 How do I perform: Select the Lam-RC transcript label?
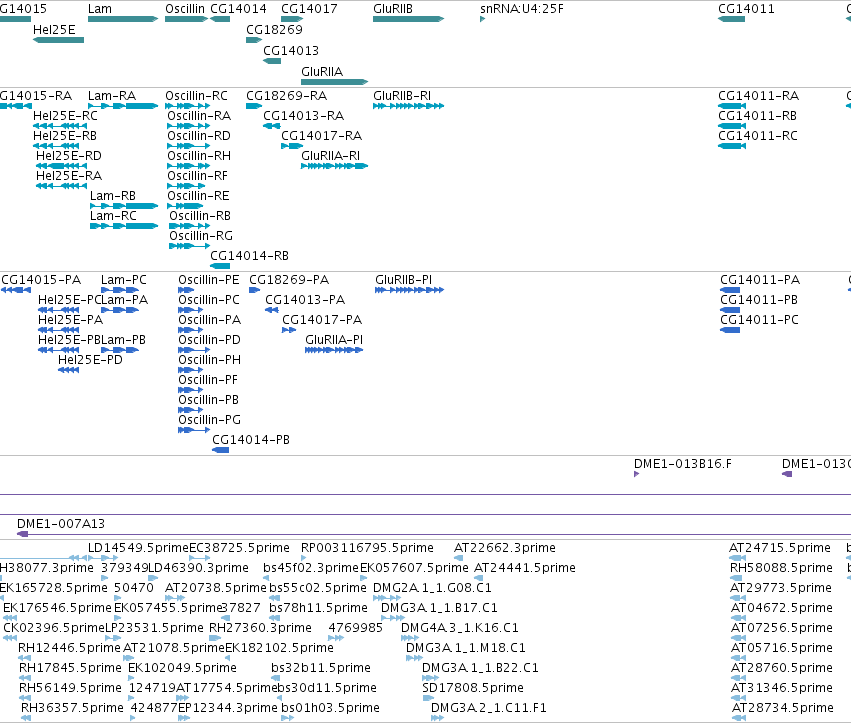(x=113, y=216)
